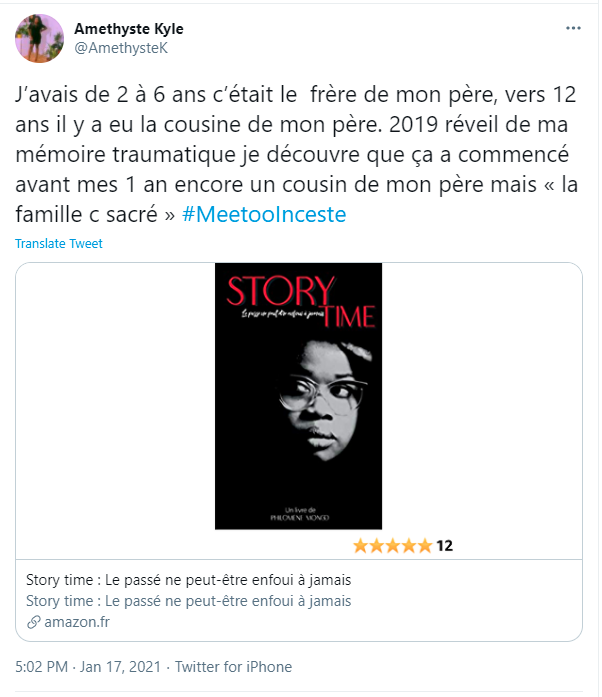602x697 pixels.
Task: Click Amethyste Kyle's round profile avatar
Action: (40, 38)
